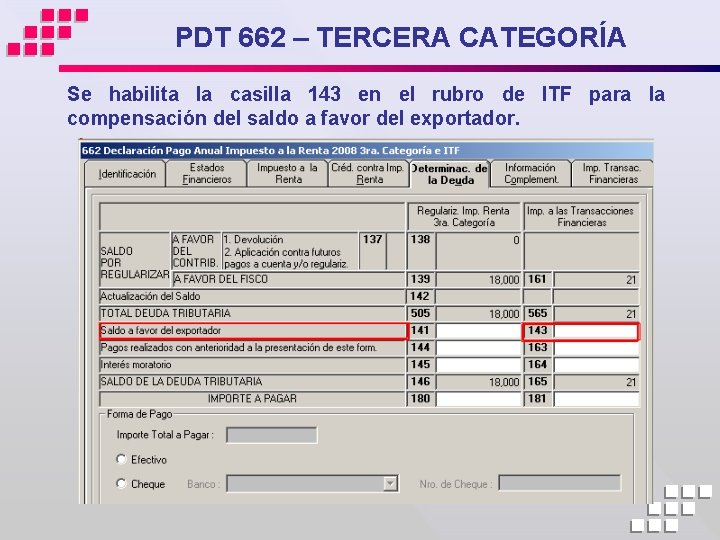Click casilla 139 value 18,000
Image resolution: width=720 pixels, height=540 pixels.
coord(478,280)
